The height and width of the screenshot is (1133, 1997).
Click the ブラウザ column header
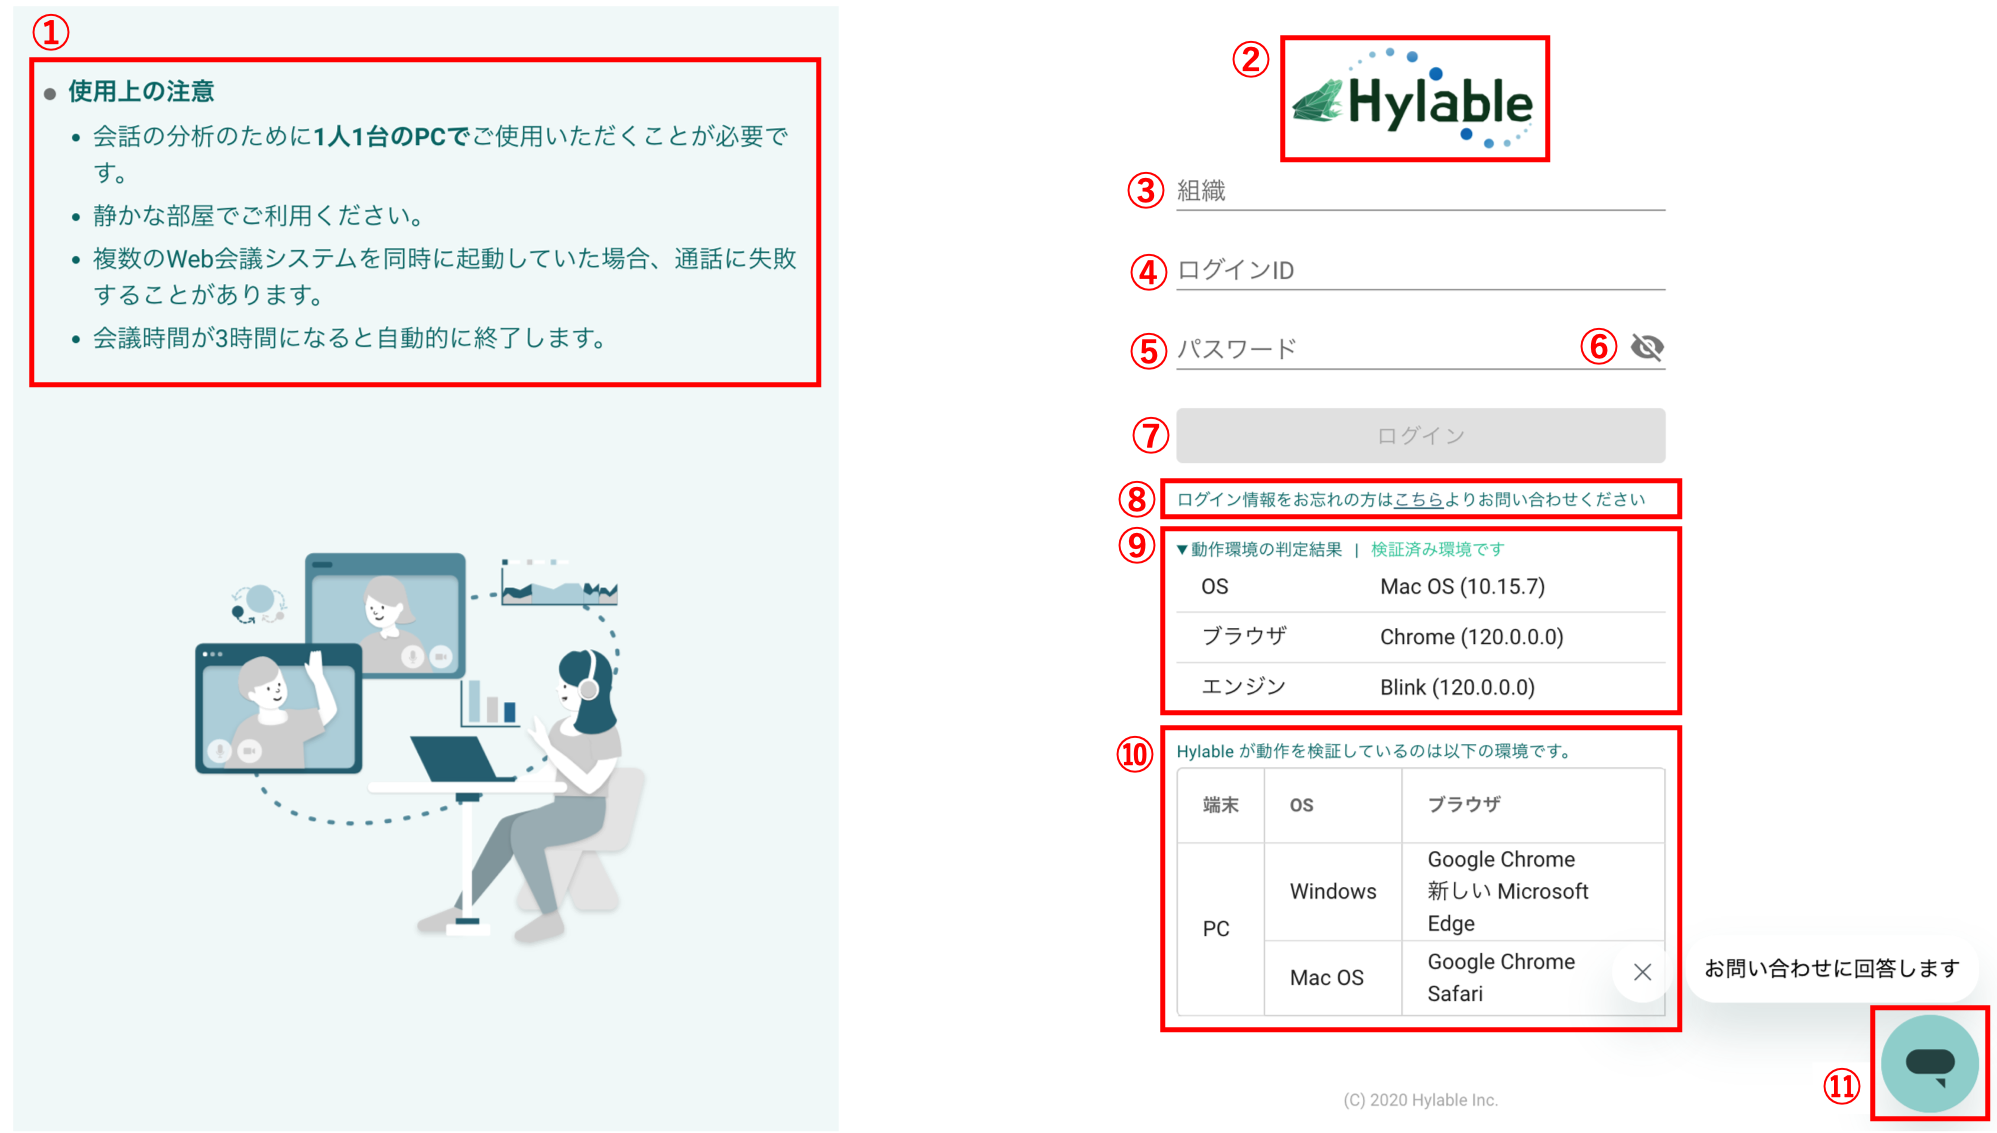pyautogui.click(x=1463, y=805)
